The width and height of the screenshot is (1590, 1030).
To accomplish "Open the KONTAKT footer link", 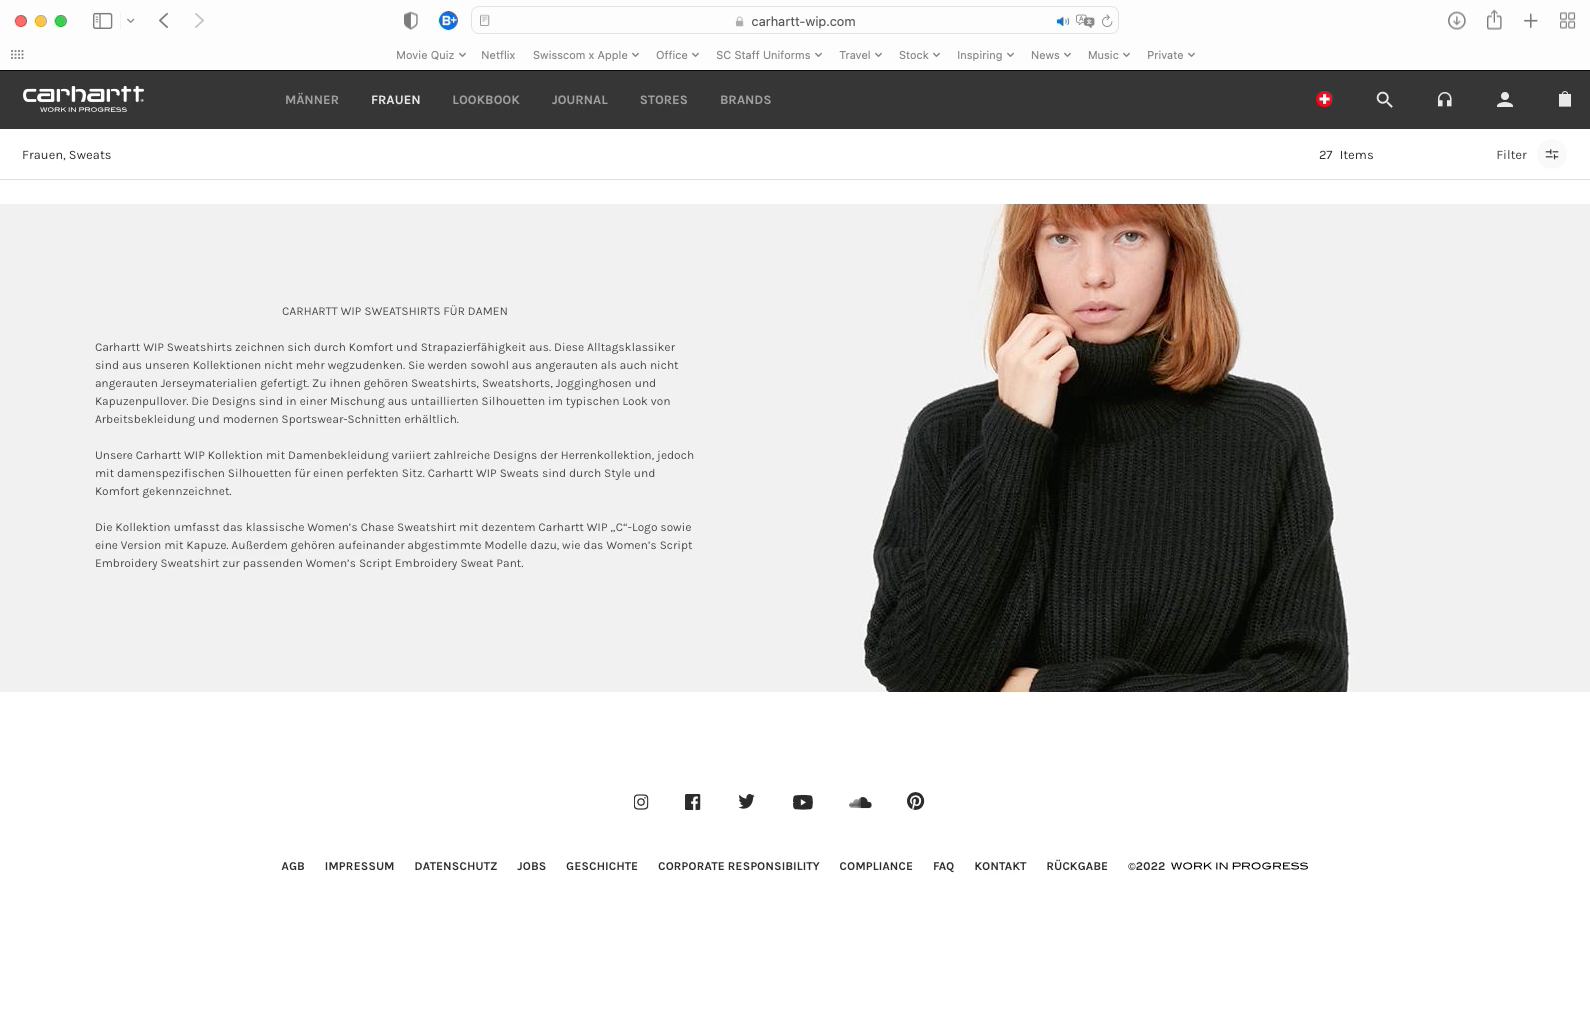I will point(1001,866).
